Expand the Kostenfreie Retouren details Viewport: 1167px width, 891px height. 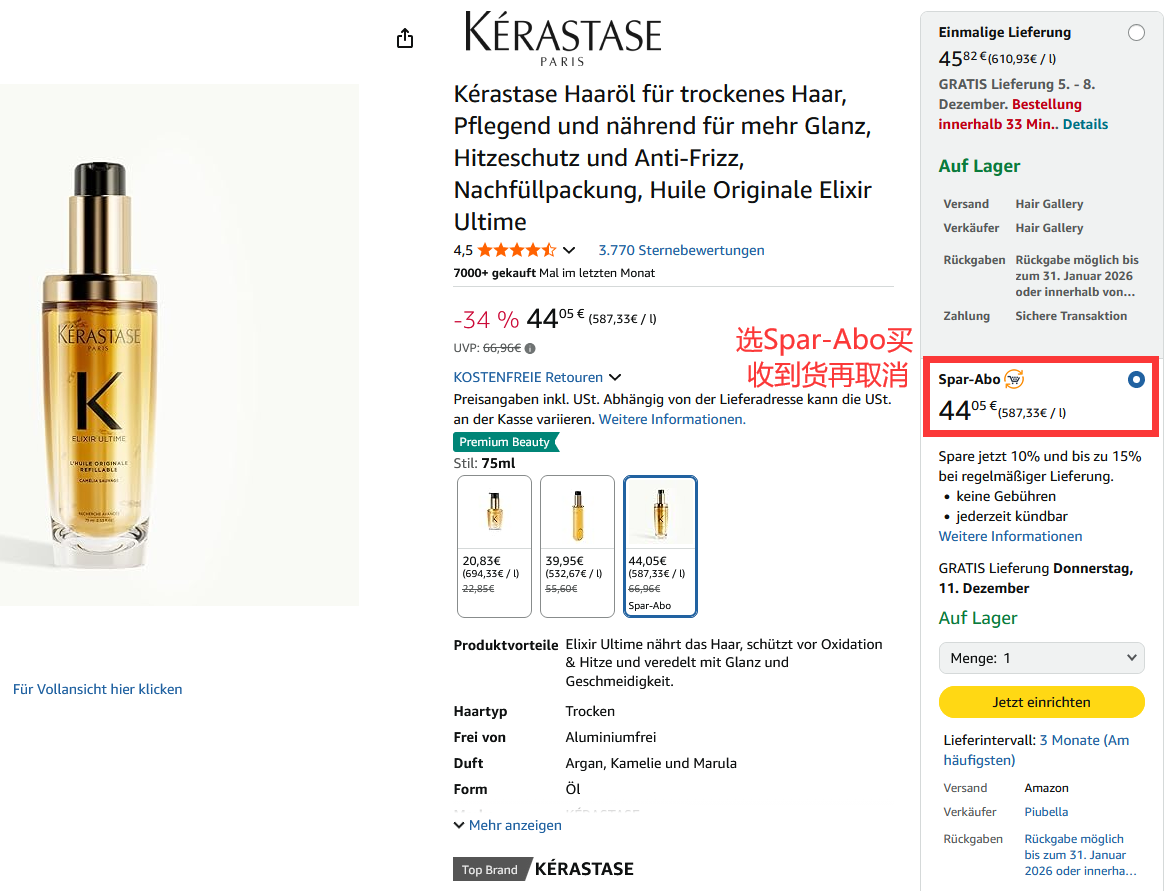tap(615, 377)
